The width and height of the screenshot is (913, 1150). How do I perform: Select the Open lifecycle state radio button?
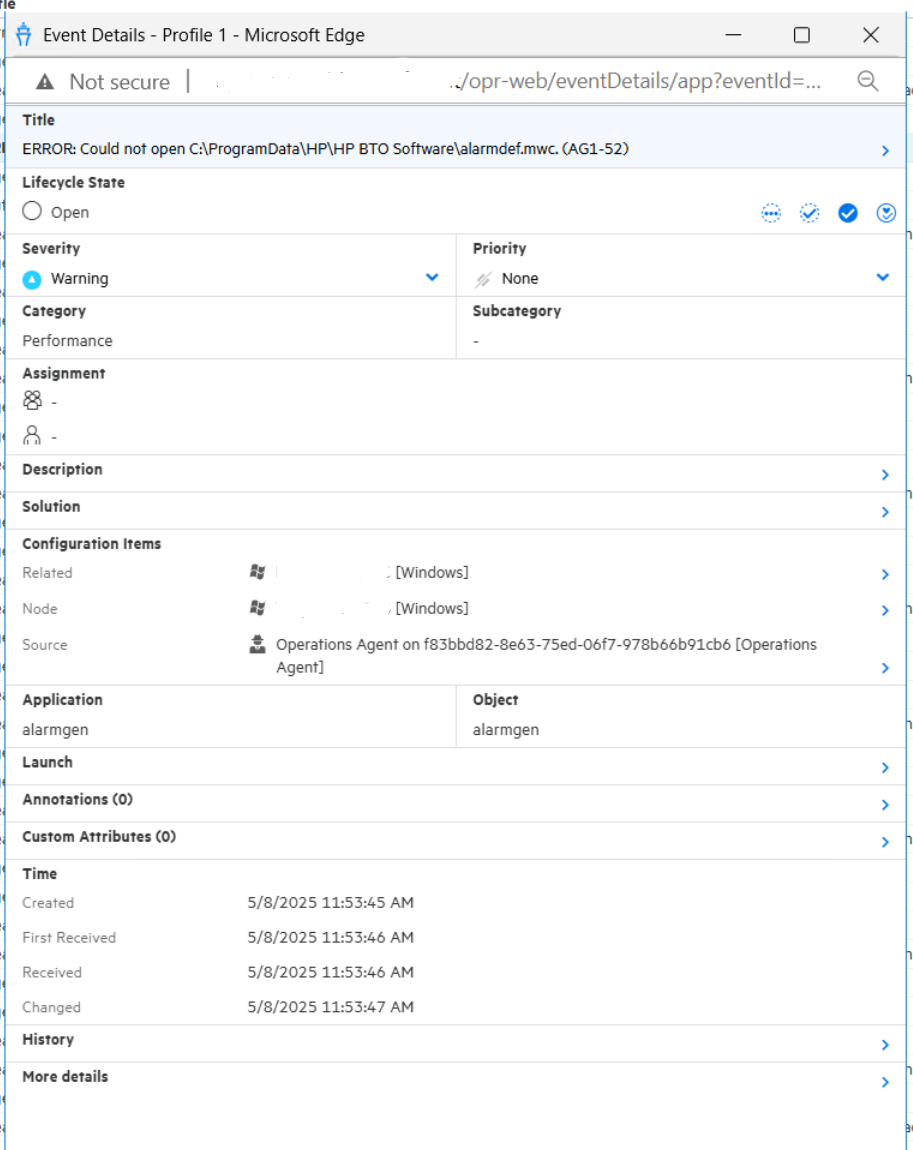click(x=32, y=212)
